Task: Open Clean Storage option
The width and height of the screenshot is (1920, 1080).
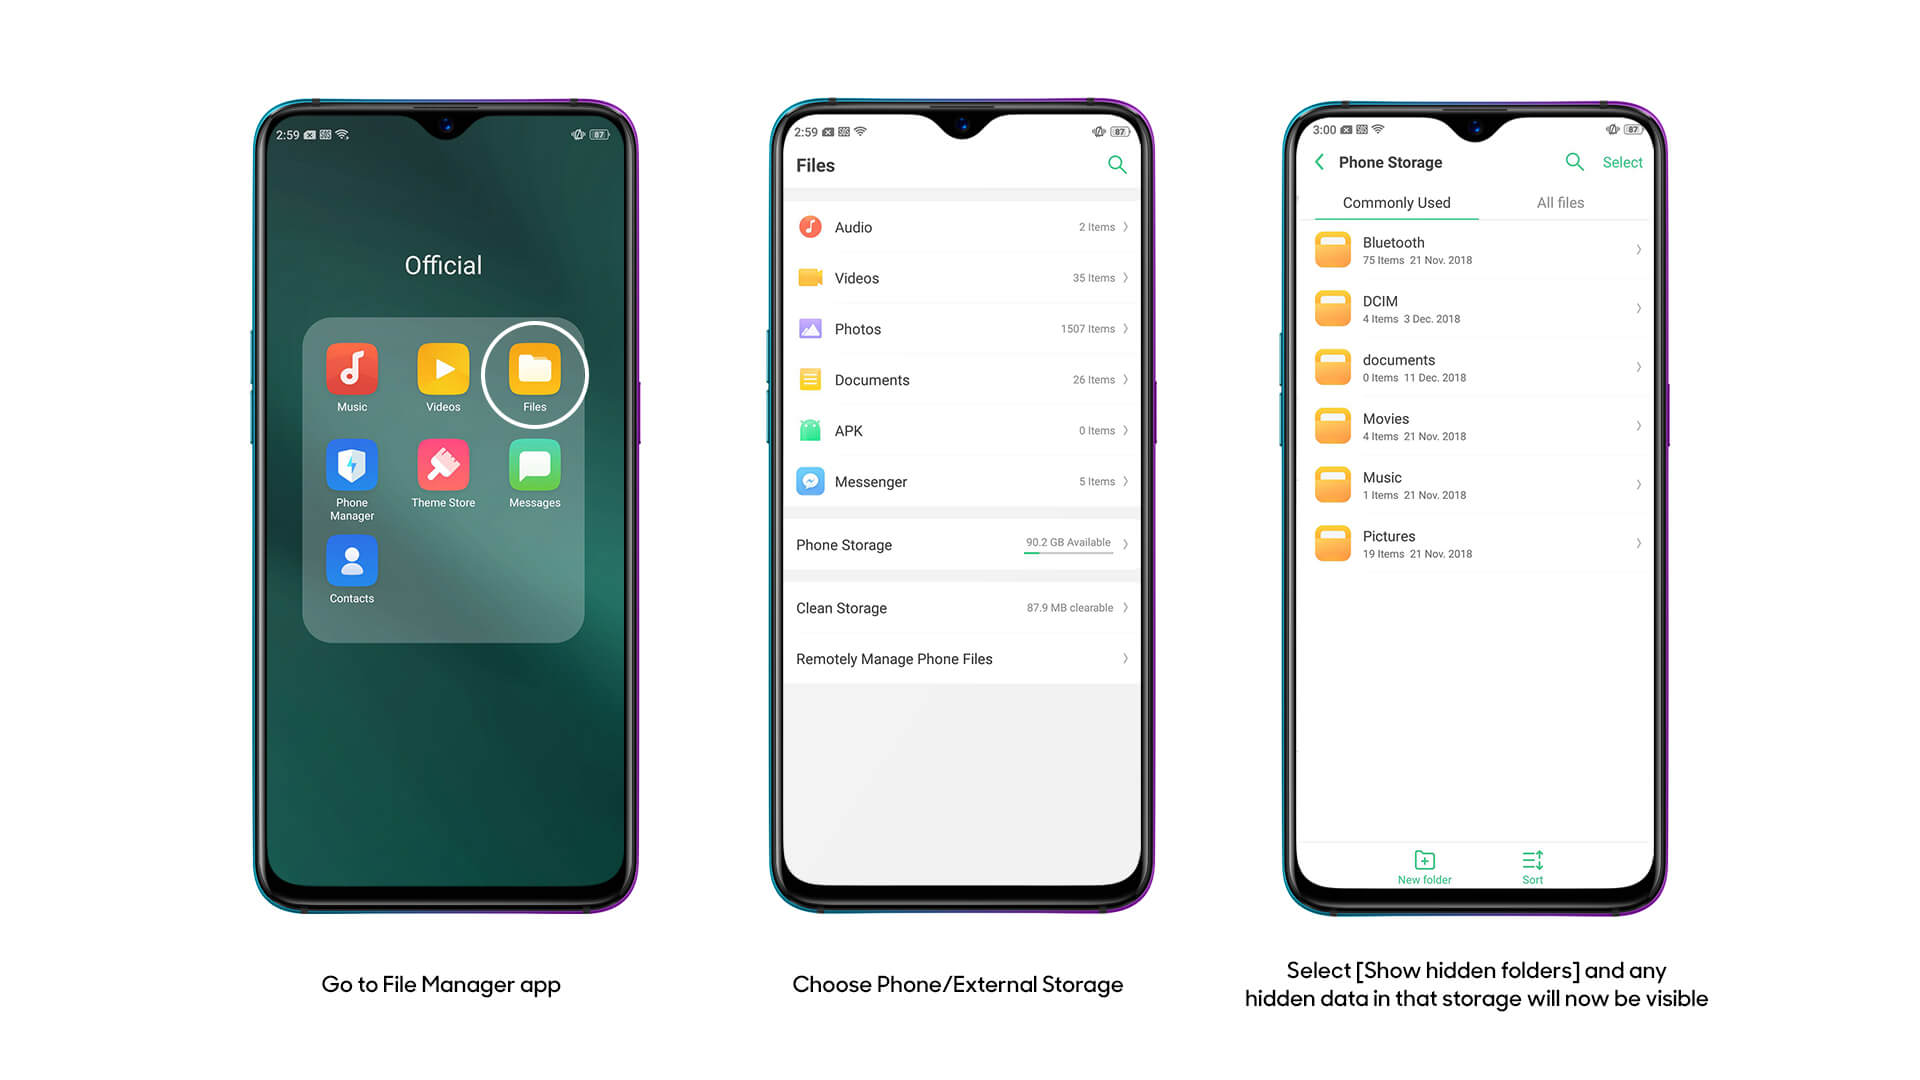Action: 960,608
